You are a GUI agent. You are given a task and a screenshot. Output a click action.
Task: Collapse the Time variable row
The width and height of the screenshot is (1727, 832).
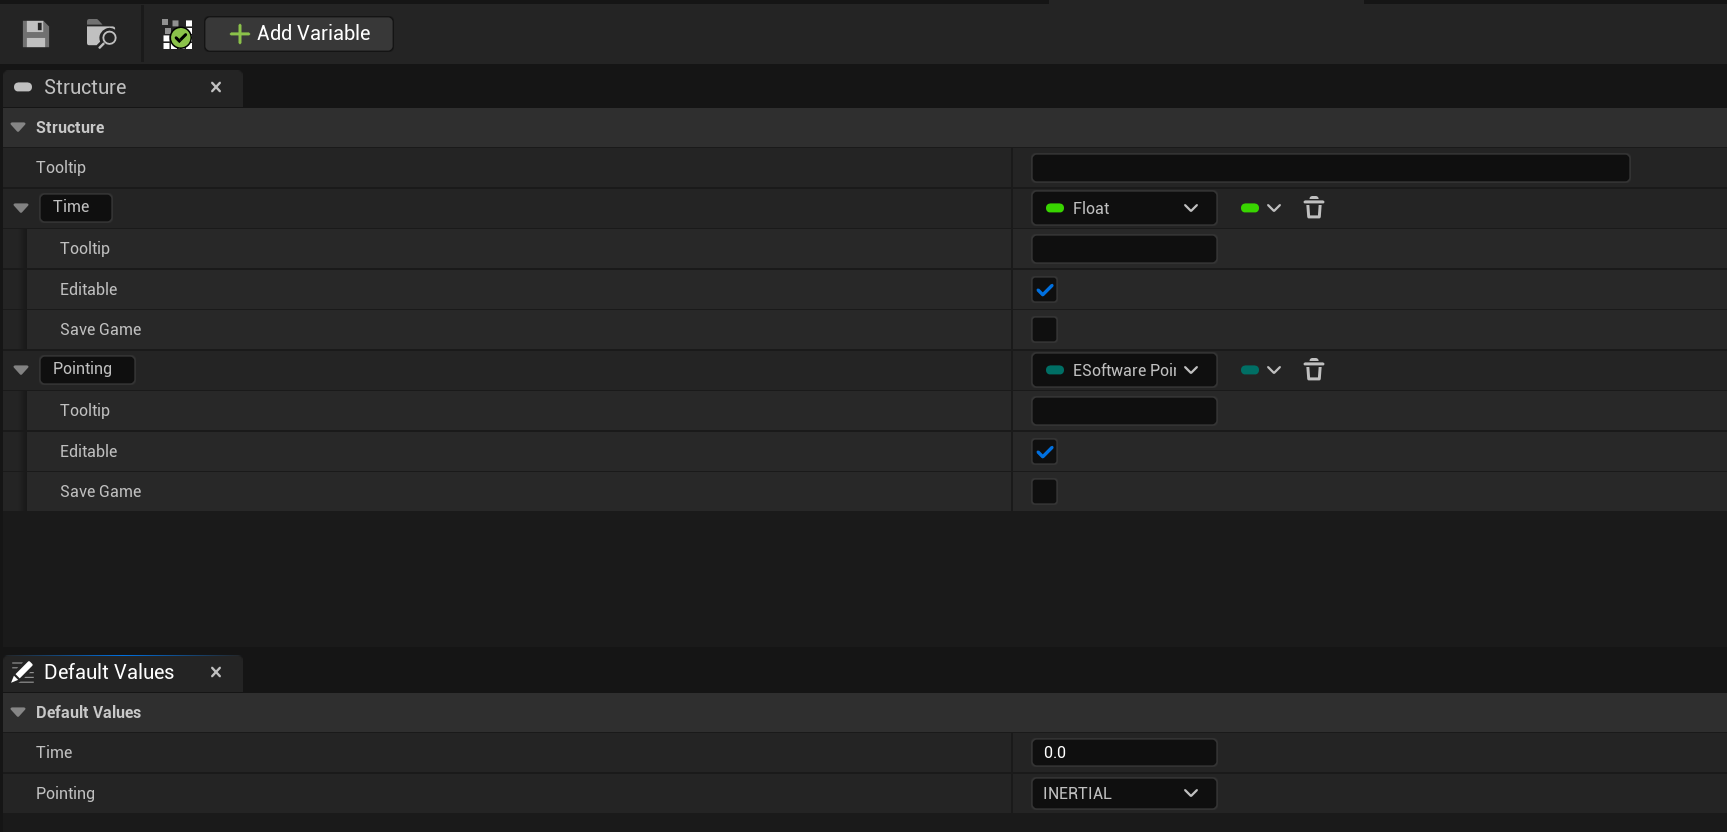(21, 208)
